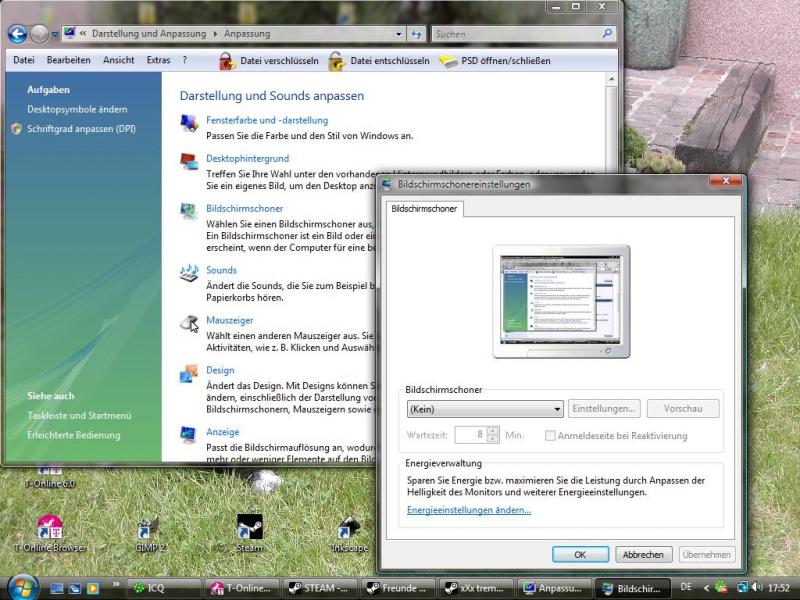
Task: Open the Bildschirmschoner selection dropdown
Action: (x=557, y=409)
